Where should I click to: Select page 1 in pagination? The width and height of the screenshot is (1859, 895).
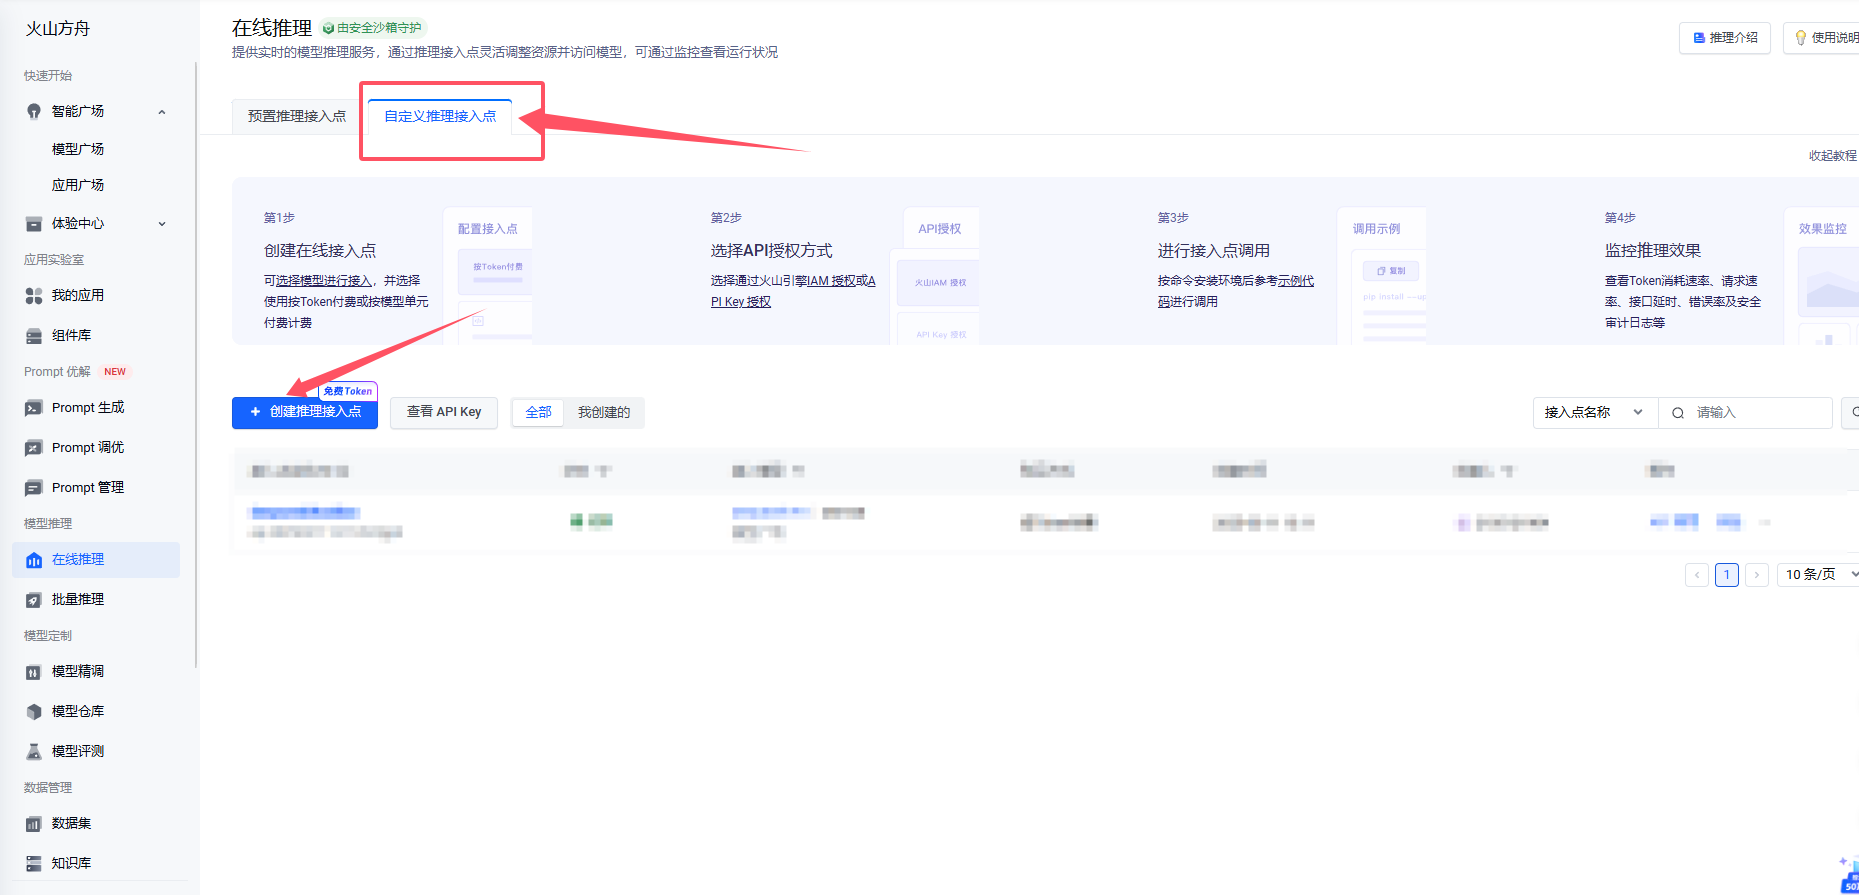click(1727, 575)
